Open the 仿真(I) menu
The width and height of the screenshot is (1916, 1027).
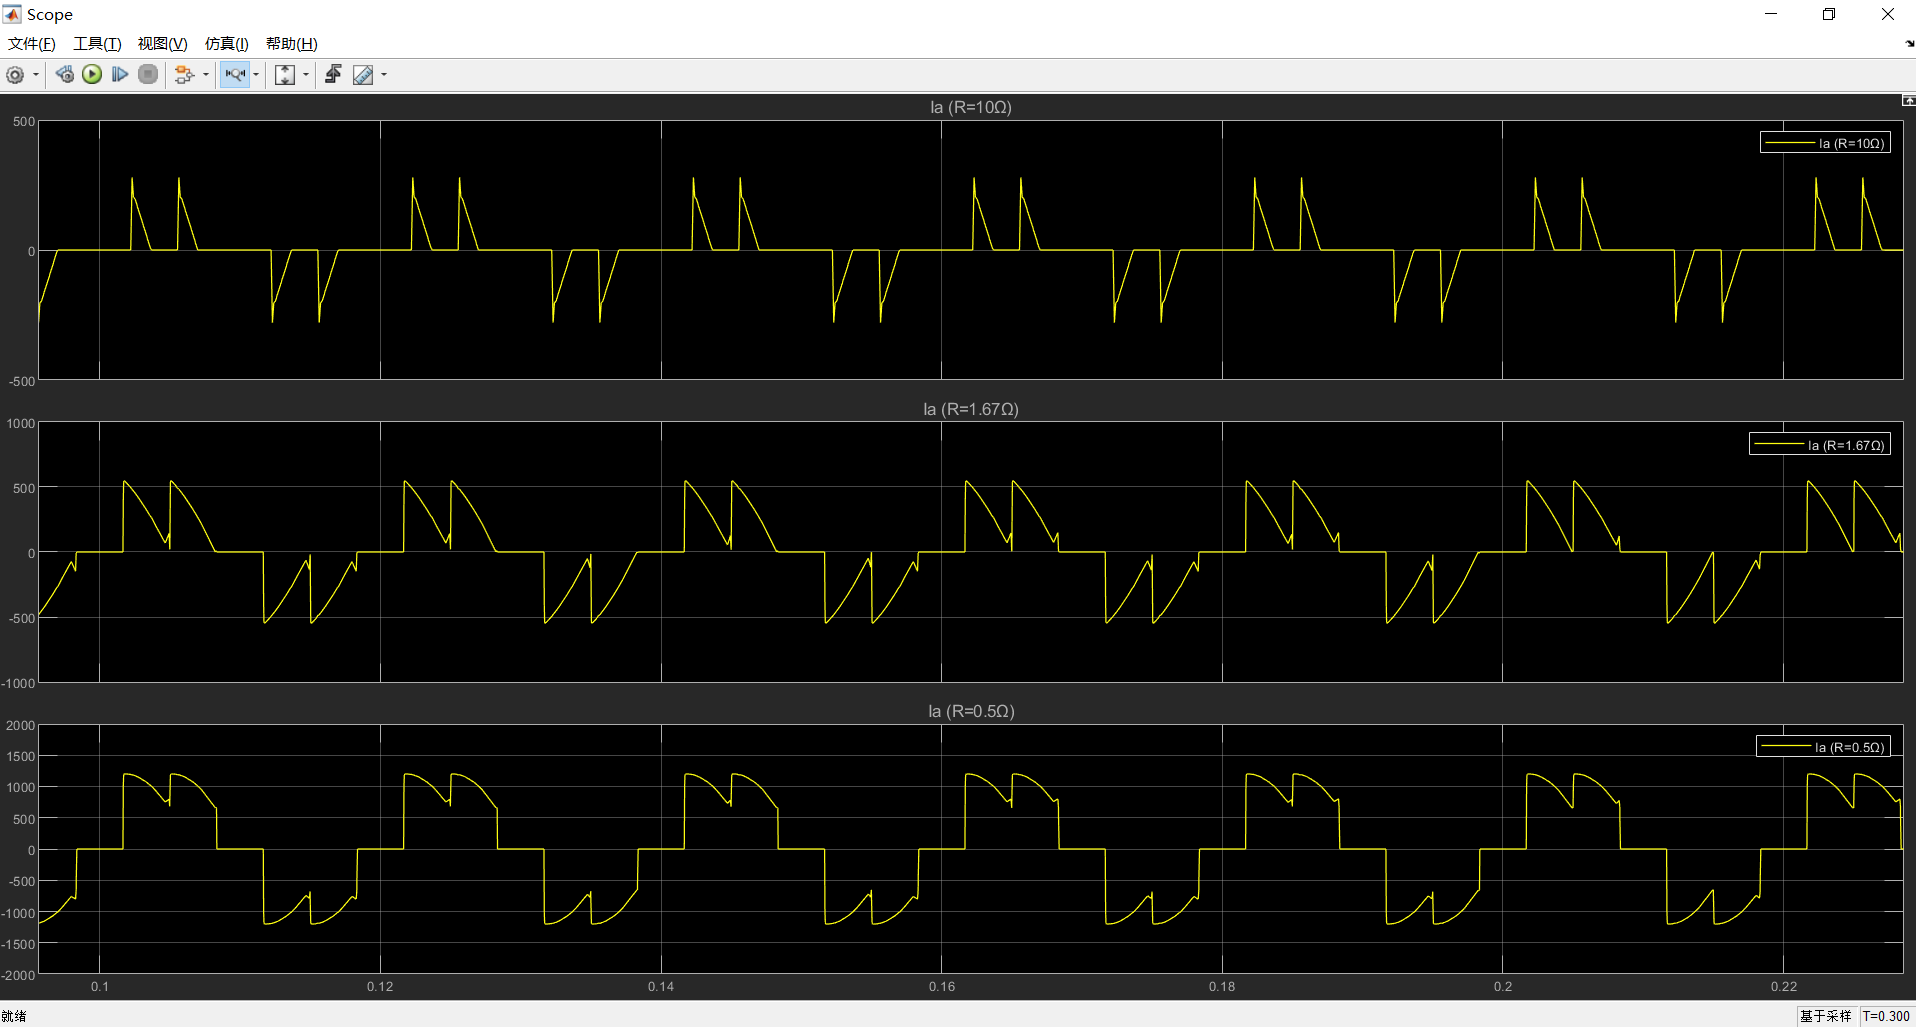226,44
